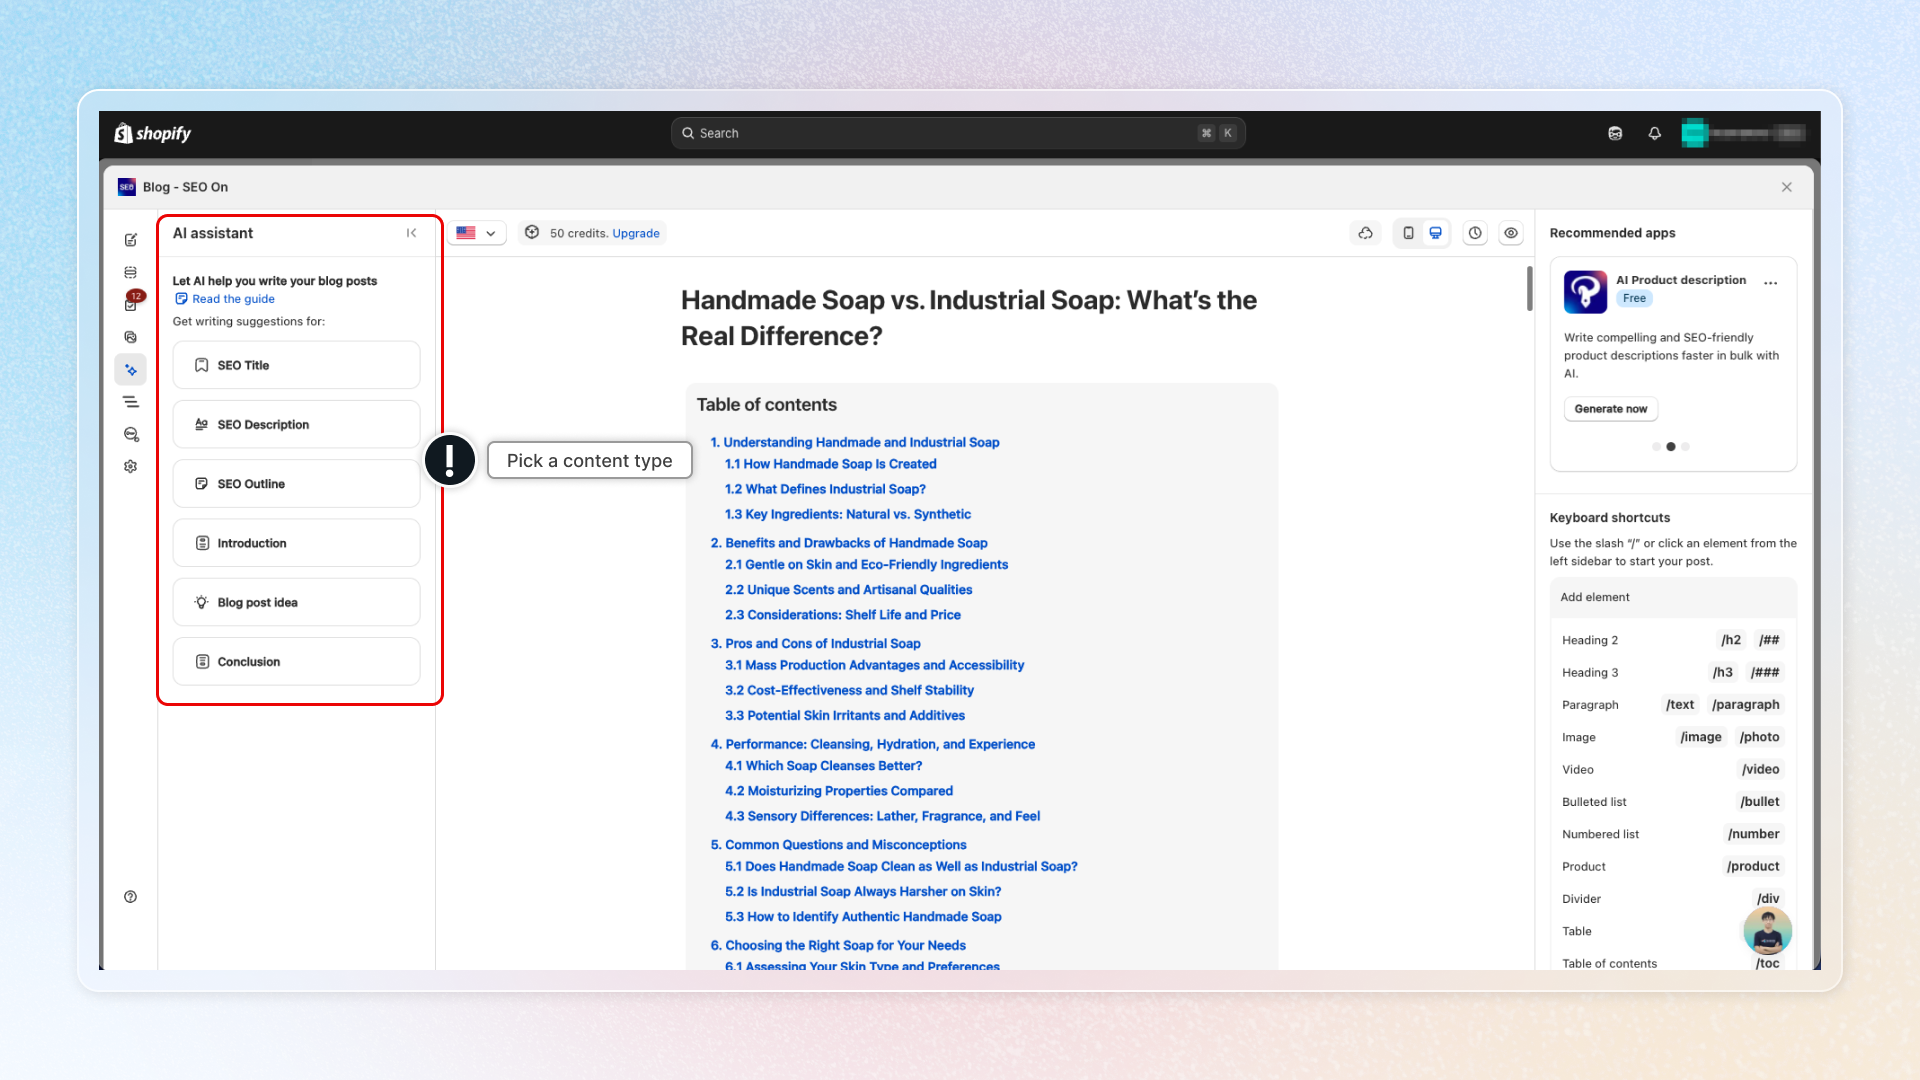Collapse the AI assistant panel
1920x1080 pixels.
click(x=412, y=233)
